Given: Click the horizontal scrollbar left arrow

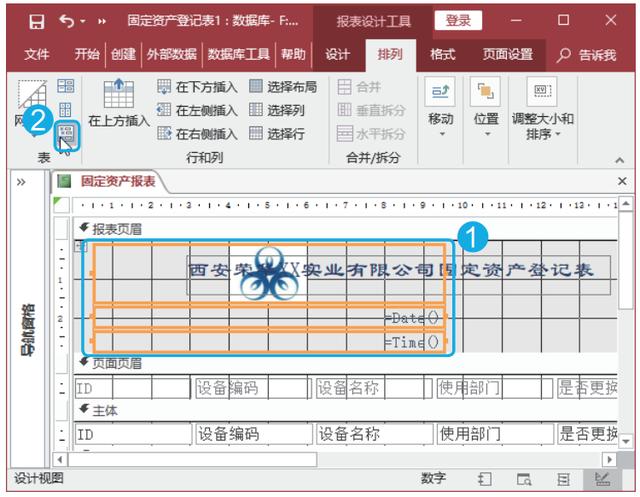Looking at the screenshot, I should (x=60, y=459).
